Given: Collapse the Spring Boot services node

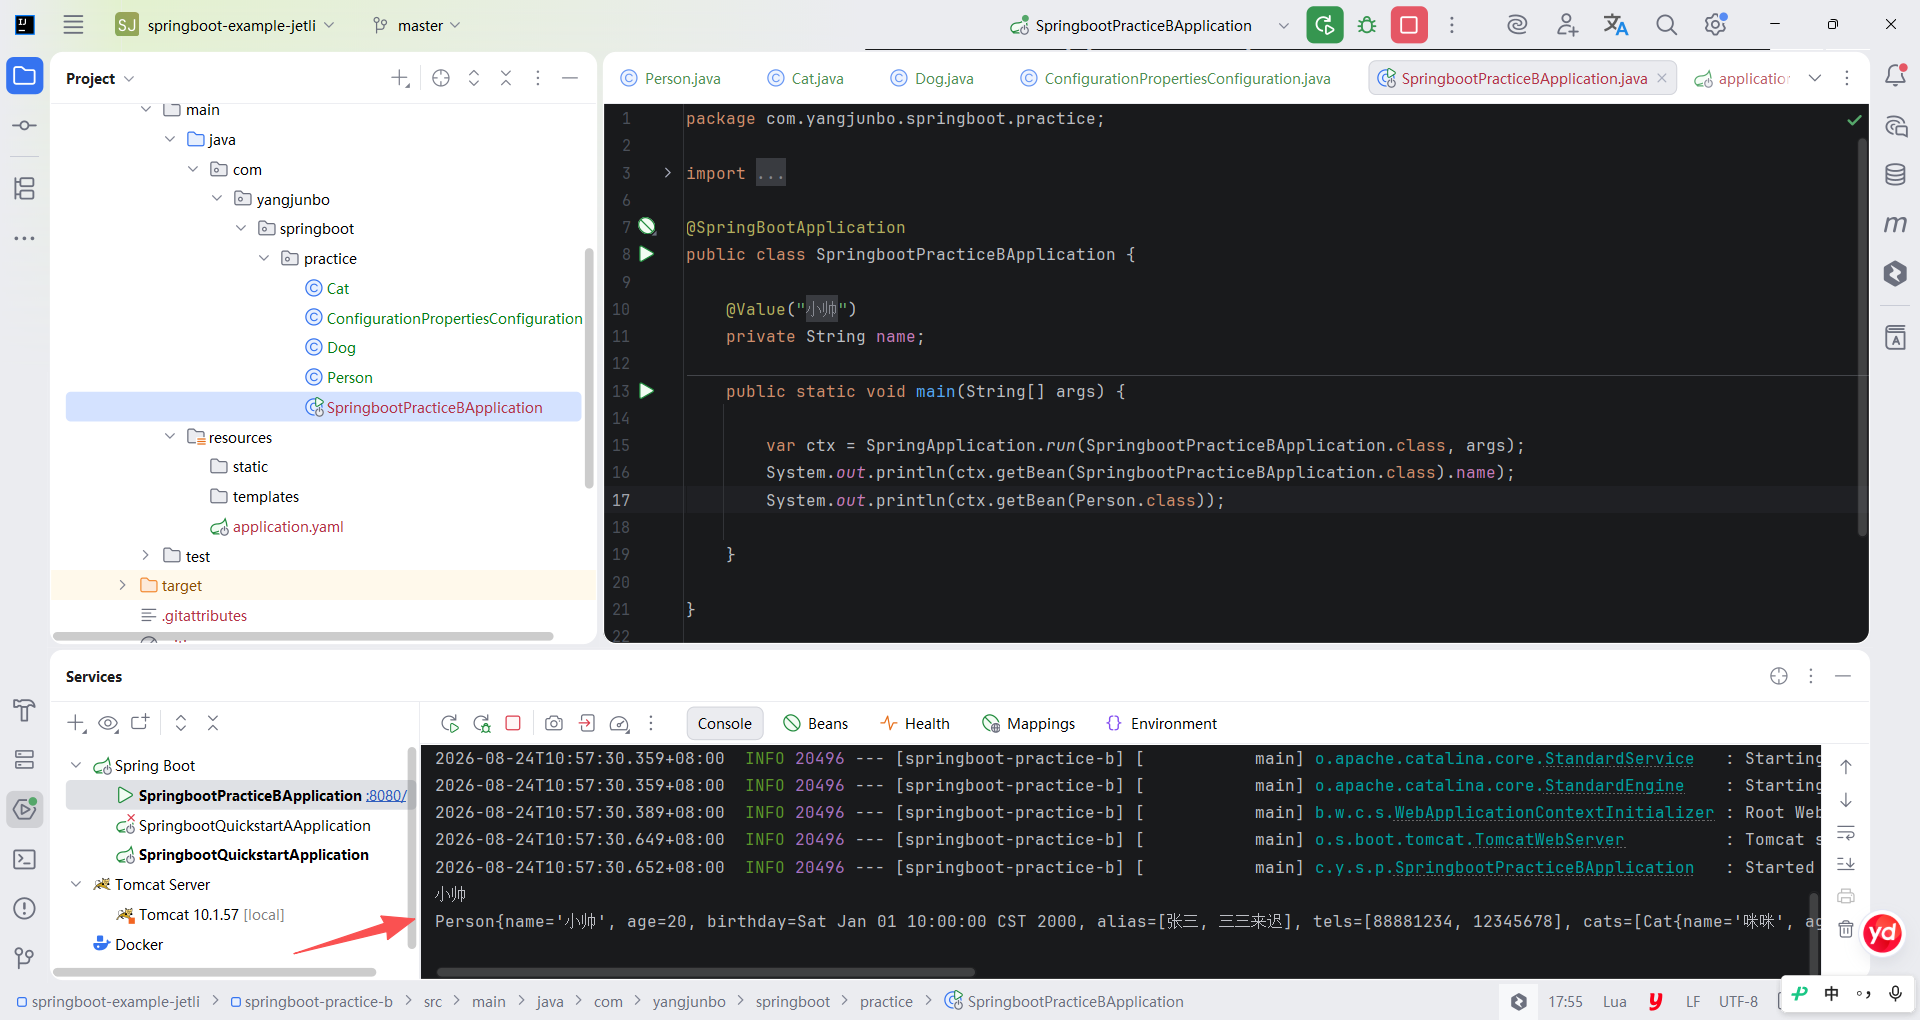Looking at the screenshot, I should click(76, 765).
